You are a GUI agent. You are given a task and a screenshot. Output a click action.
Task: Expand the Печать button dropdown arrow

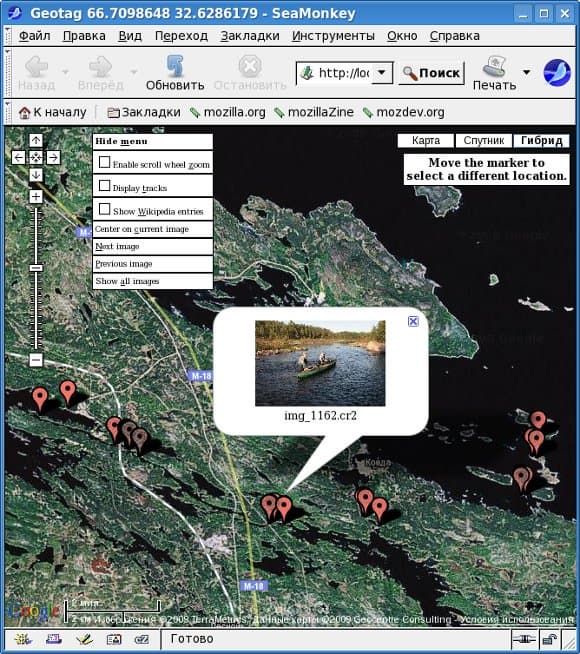click(x=527, y=72)
